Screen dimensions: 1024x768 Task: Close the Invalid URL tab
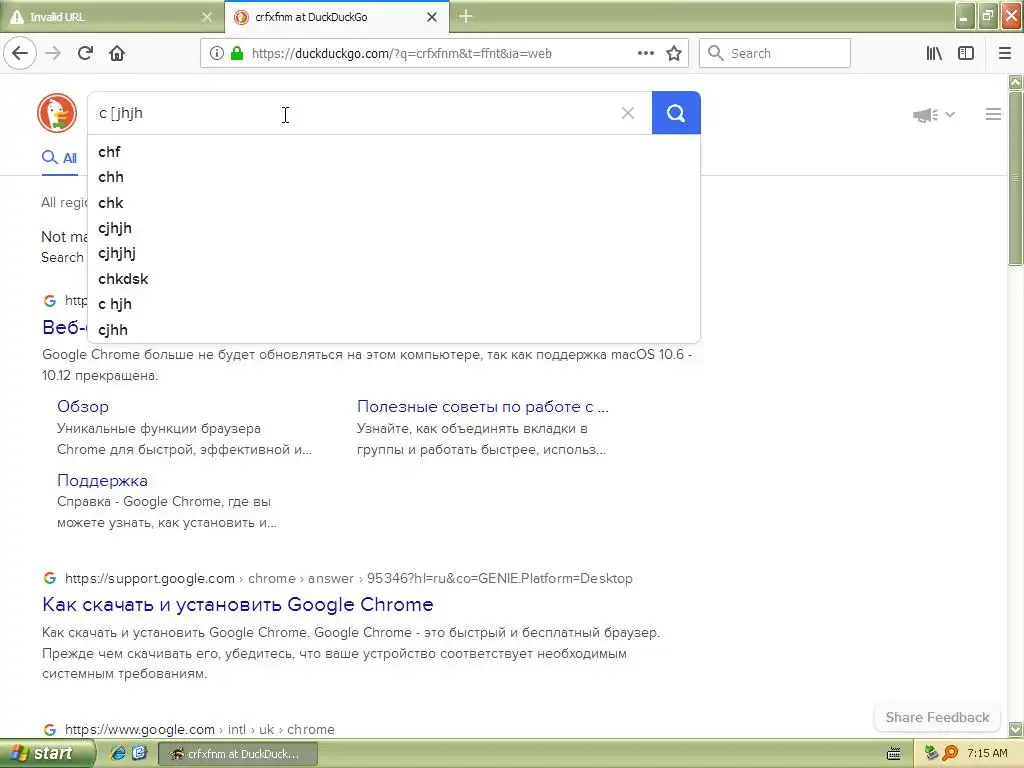tap(207, 17)
